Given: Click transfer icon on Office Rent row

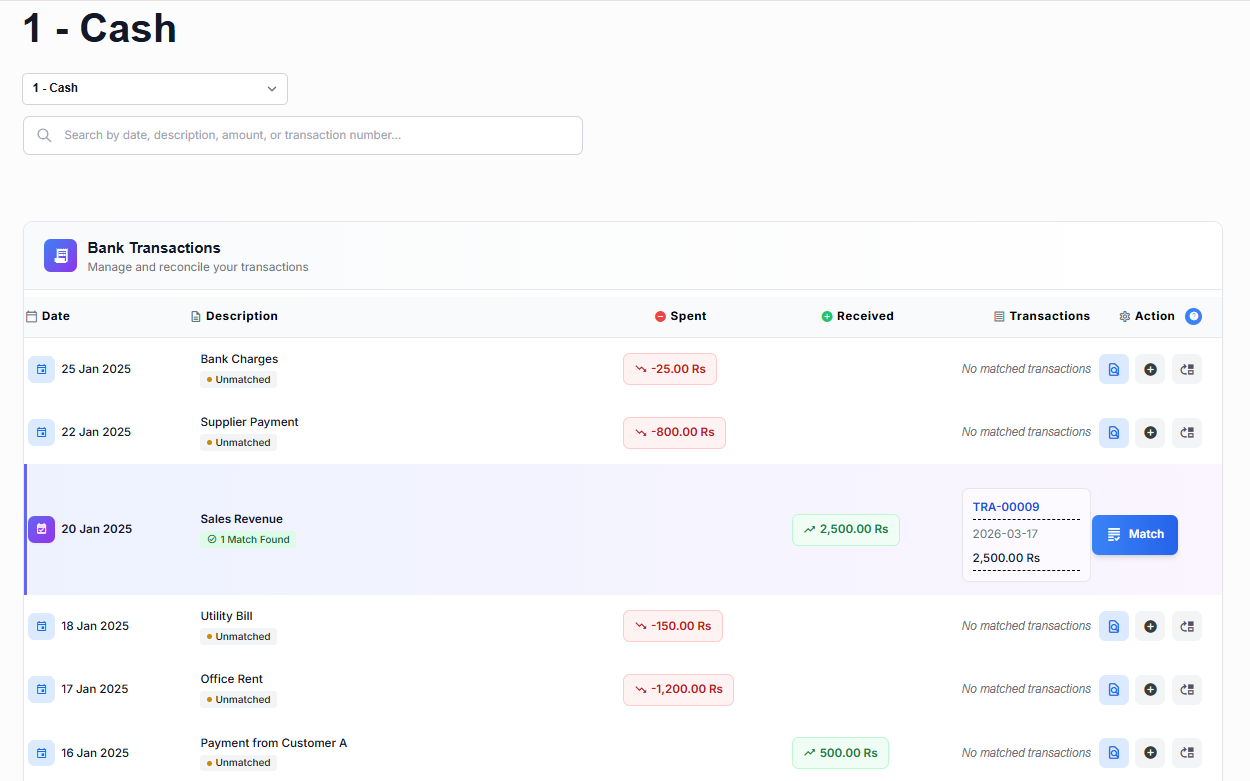Looking at the screenshot, I should 1187,690.
